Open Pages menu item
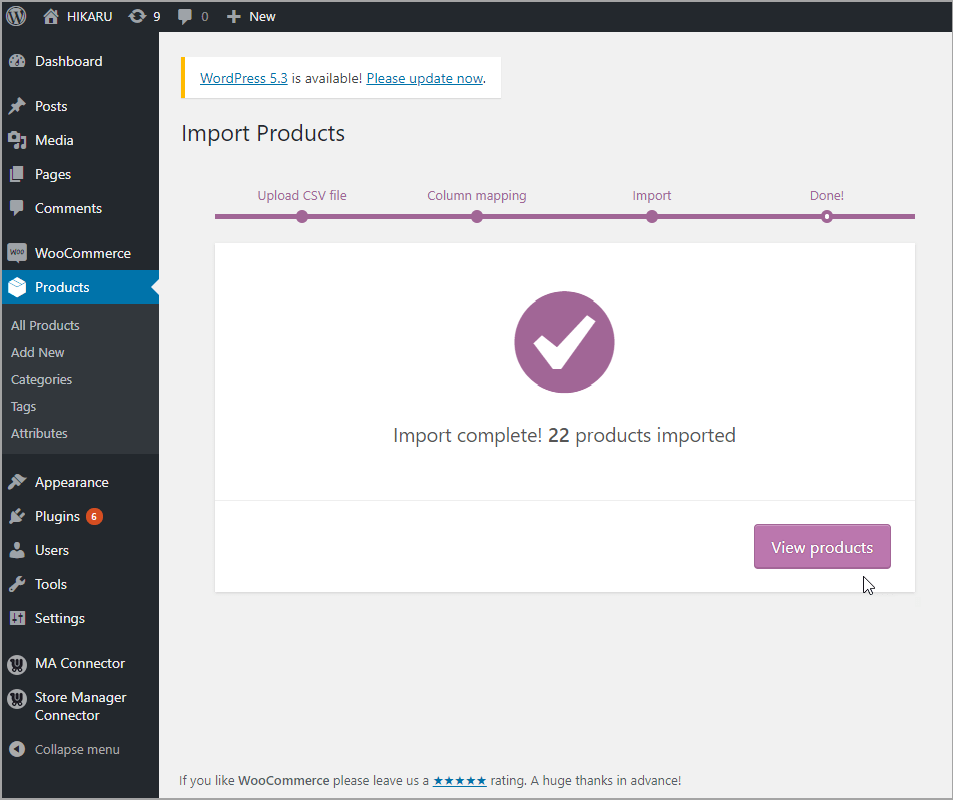This screenshot has height=800, width=953. click(x=53, y=174)
